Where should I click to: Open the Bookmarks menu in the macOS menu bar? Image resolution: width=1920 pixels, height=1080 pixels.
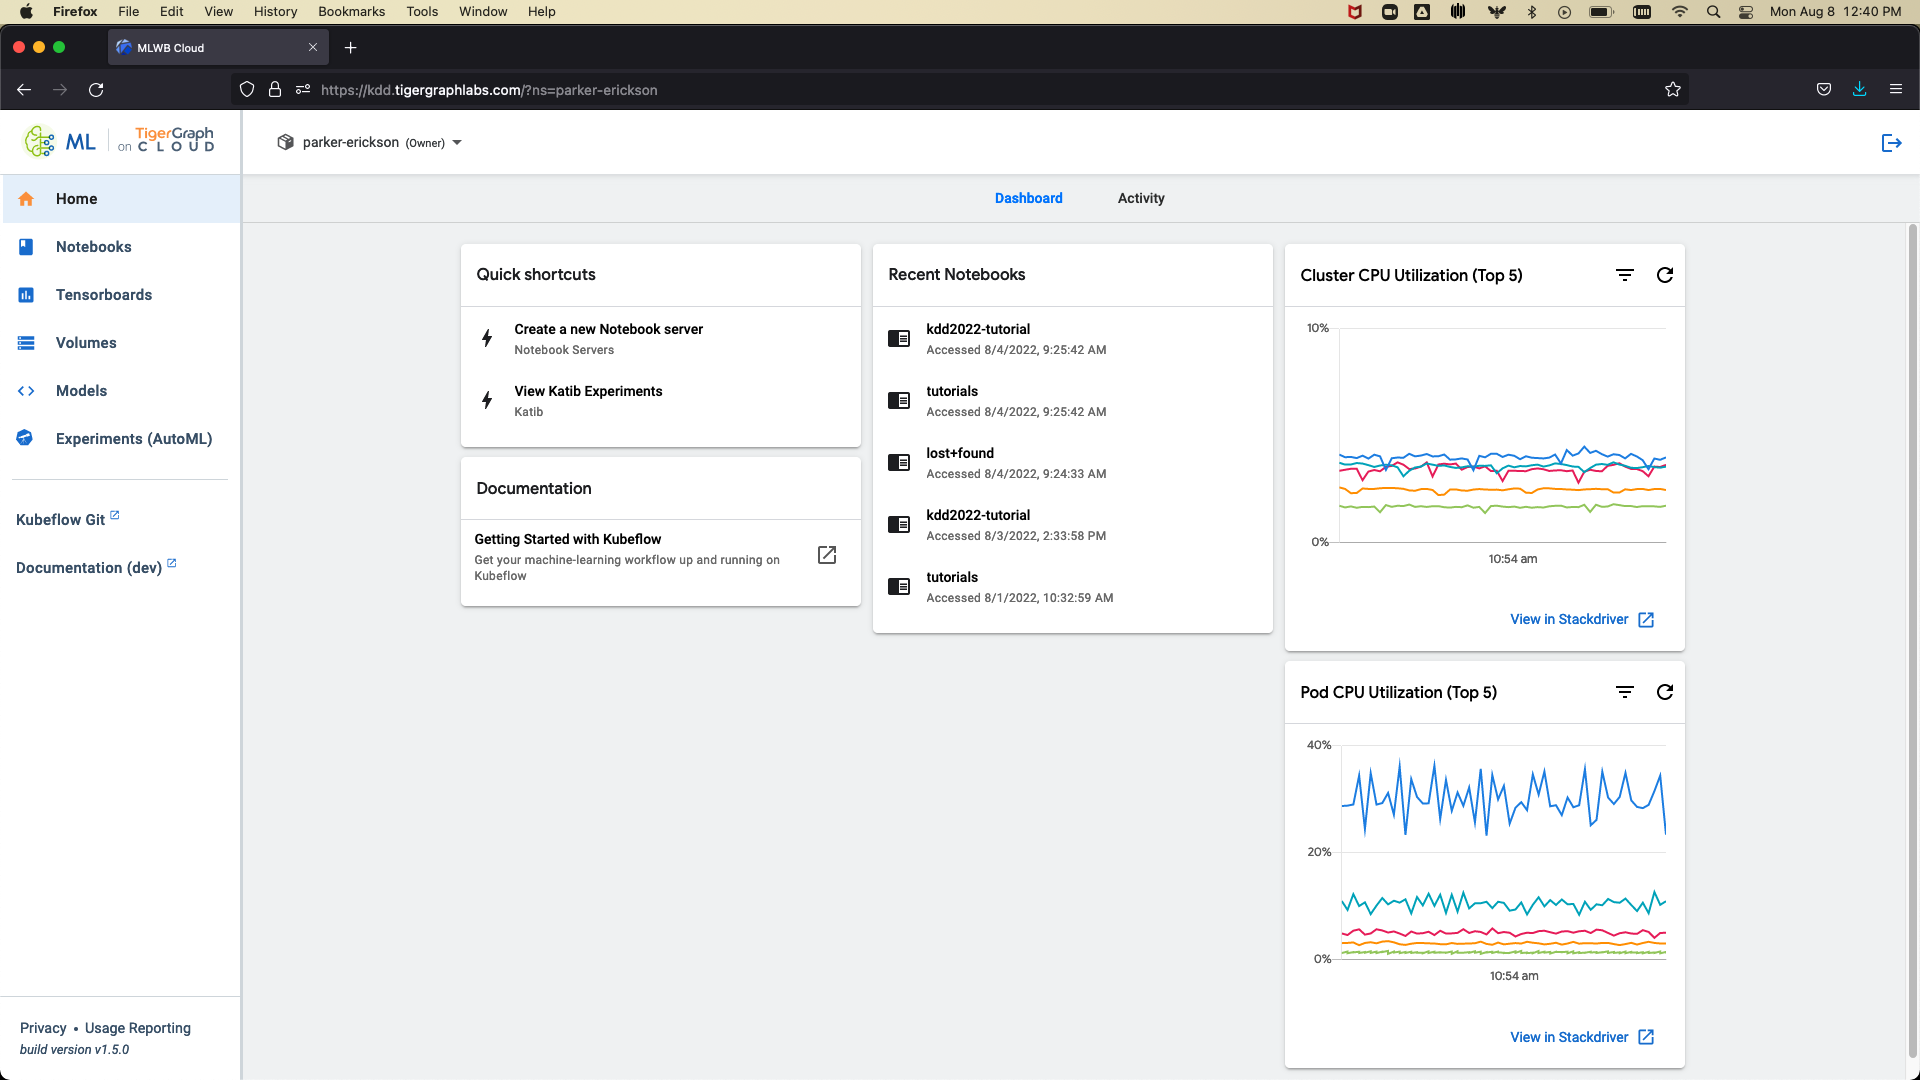351,11
